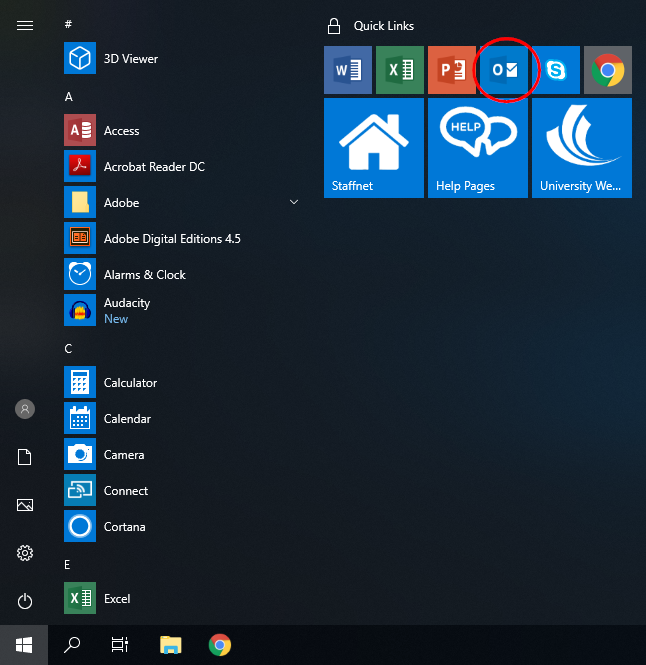
Task: Open Pictures from the Start sidebar
Action: click(x=25, y=505)
